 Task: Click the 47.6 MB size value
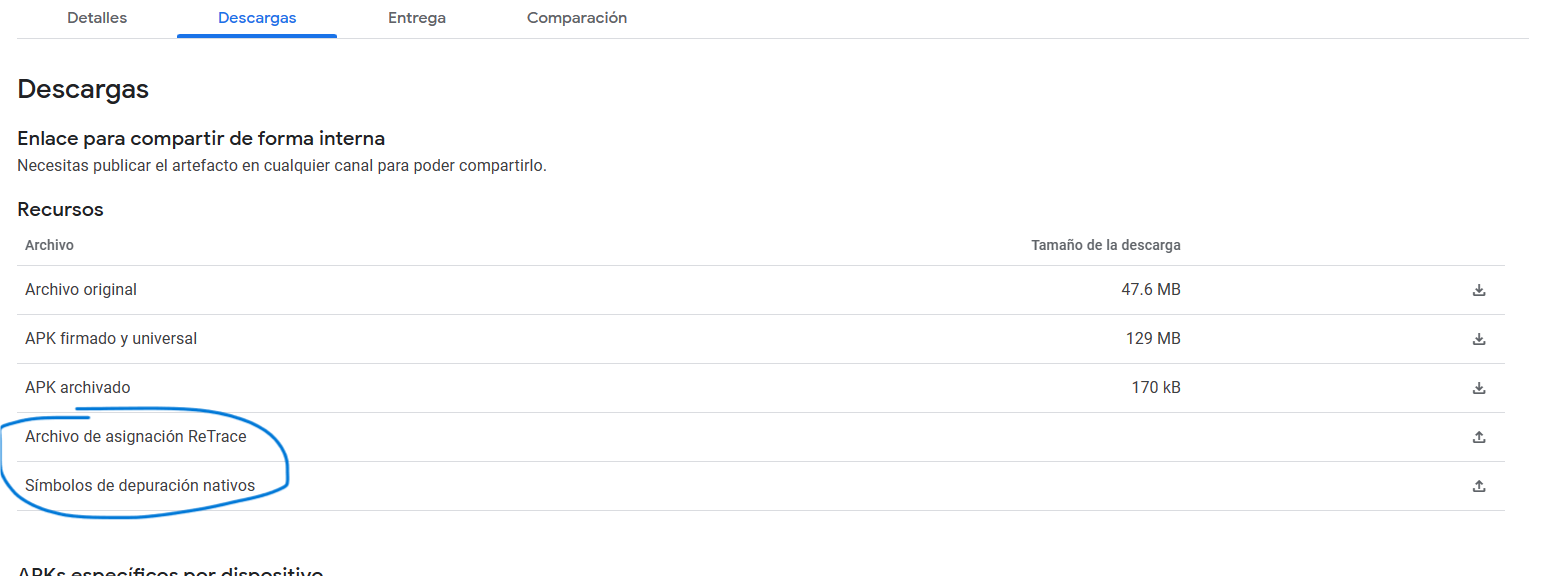1151,289
